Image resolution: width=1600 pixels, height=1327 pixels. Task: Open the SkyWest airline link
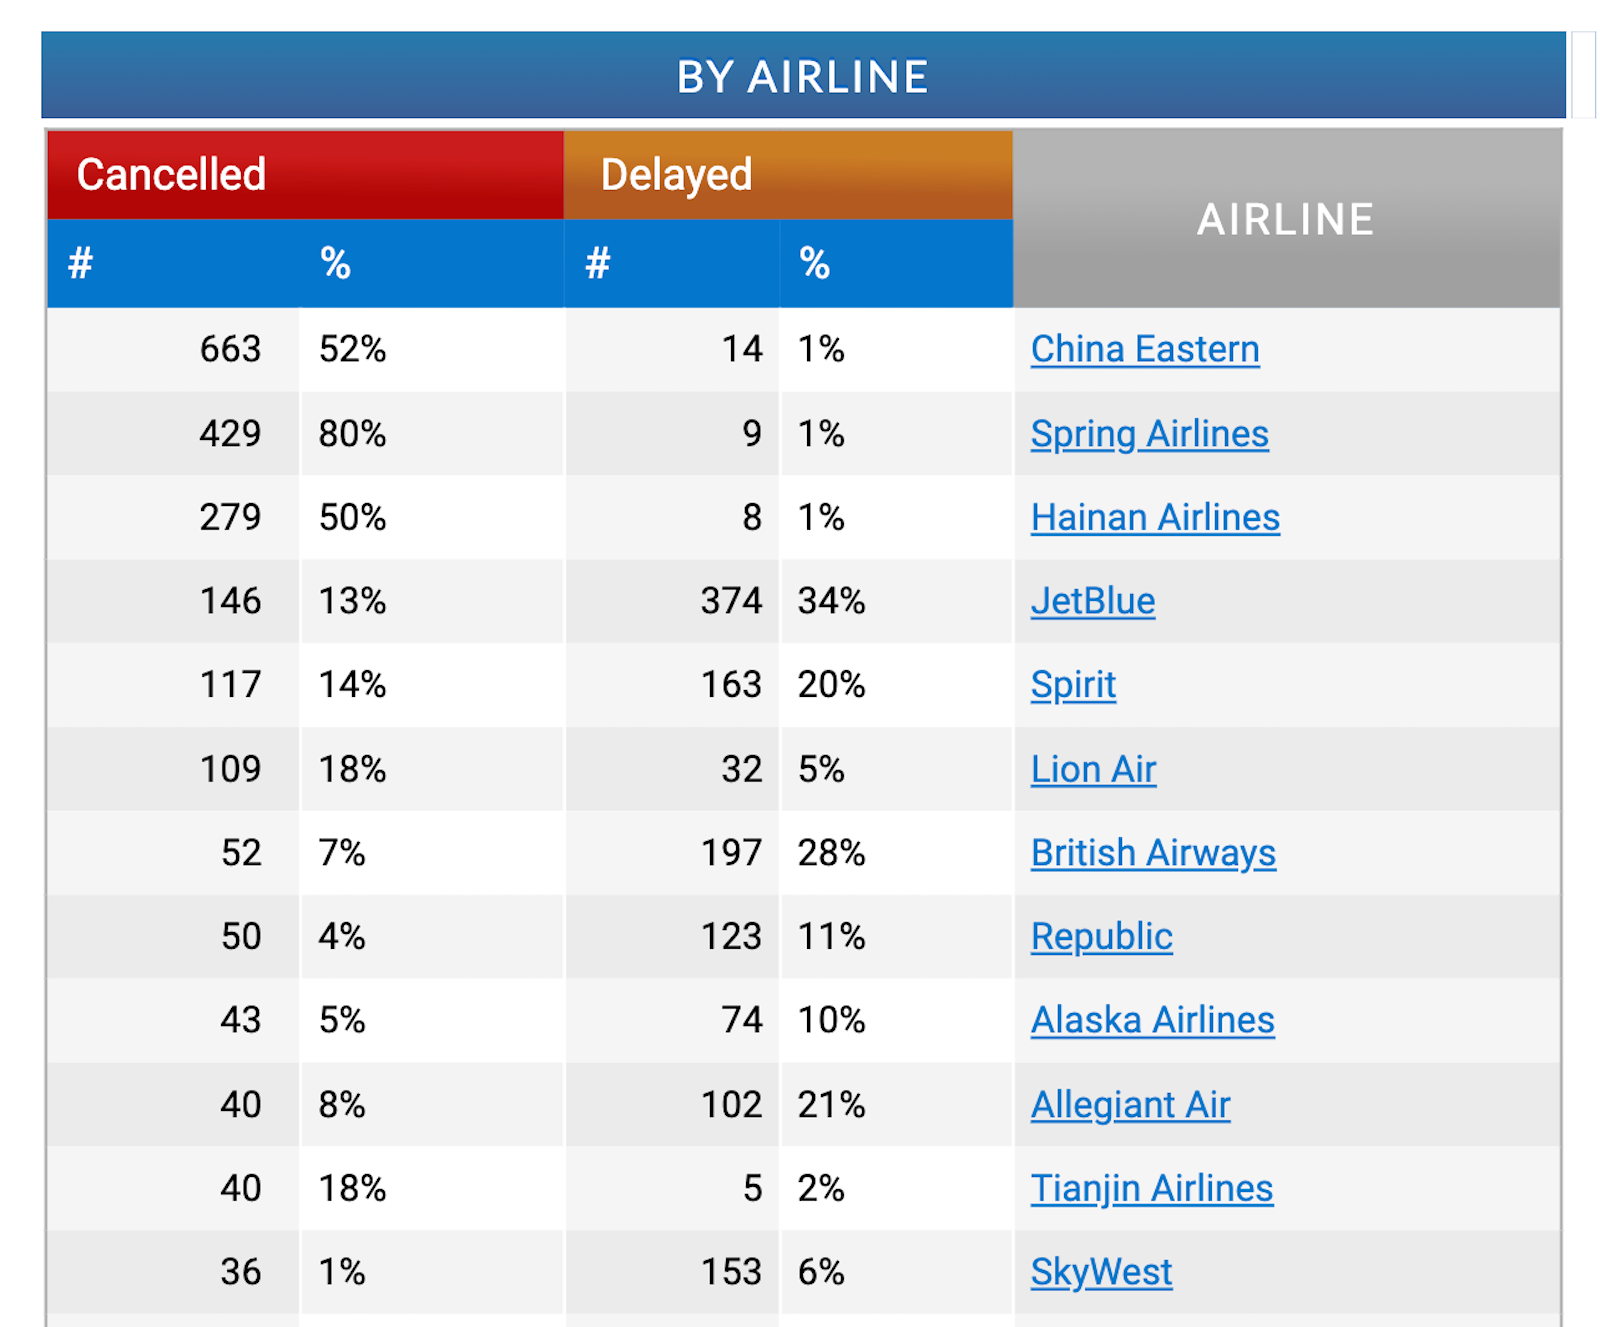coord(1100,1271)
